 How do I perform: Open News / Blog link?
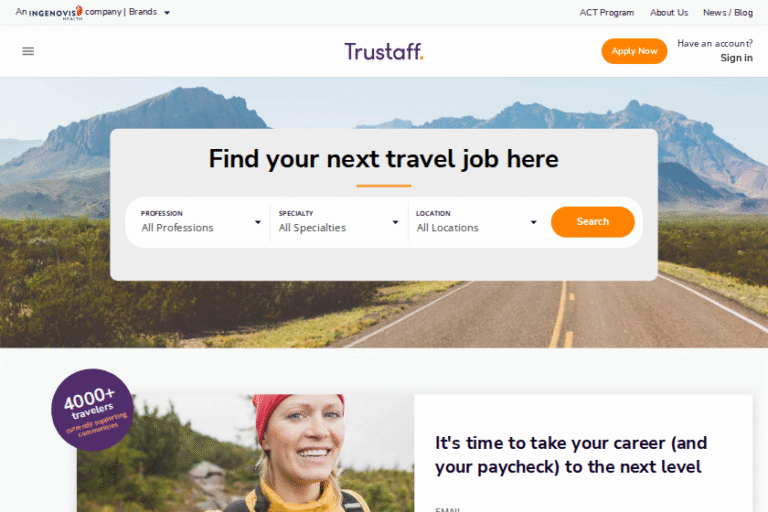[728, 13]
